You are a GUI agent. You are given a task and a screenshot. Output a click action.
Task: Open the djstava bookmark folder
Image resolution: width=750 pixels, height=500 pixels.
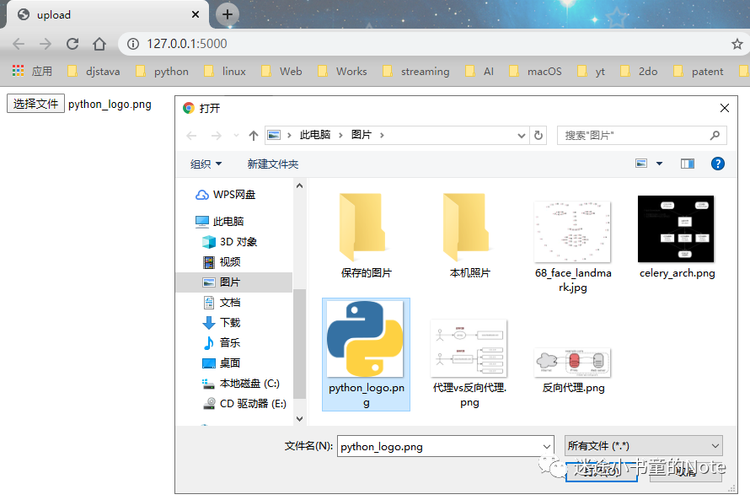click(94, 71)
